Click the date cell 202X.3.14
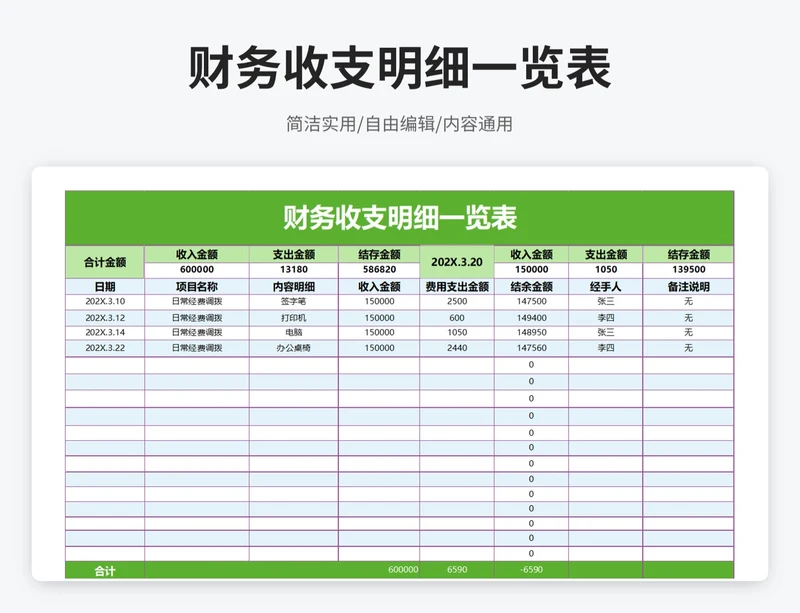 (x=105, y=332)
